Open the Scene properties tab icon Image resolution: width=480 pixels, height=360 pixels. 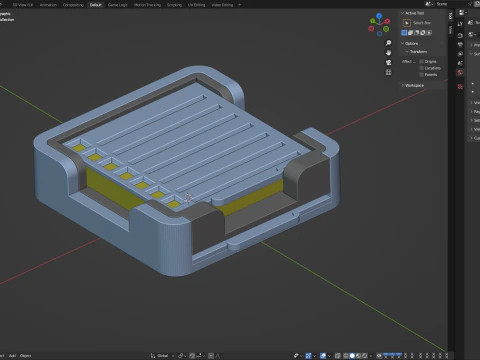tap(460, 63)
